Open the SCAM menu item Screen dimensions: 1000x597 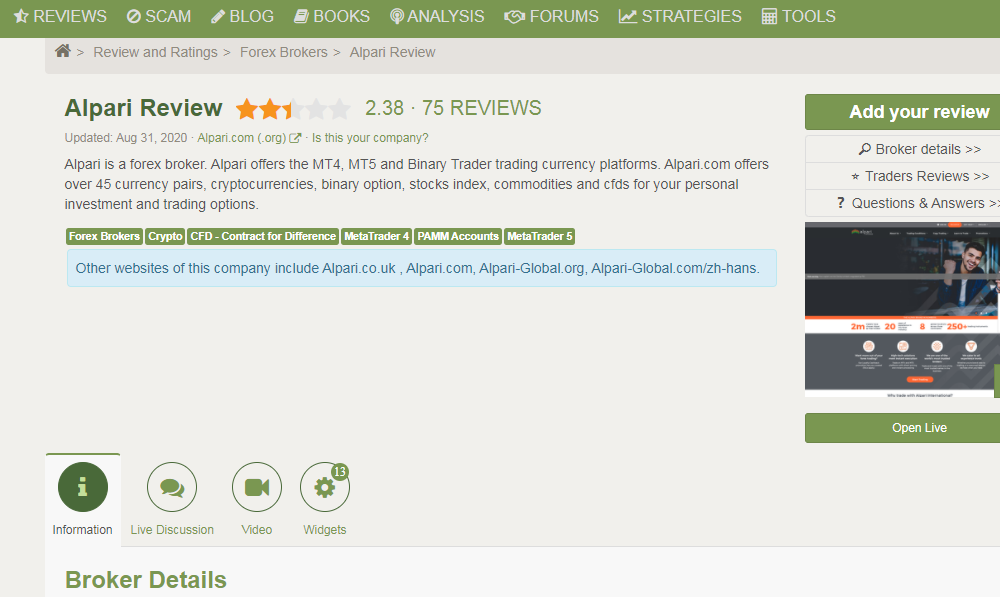[159, 17]
